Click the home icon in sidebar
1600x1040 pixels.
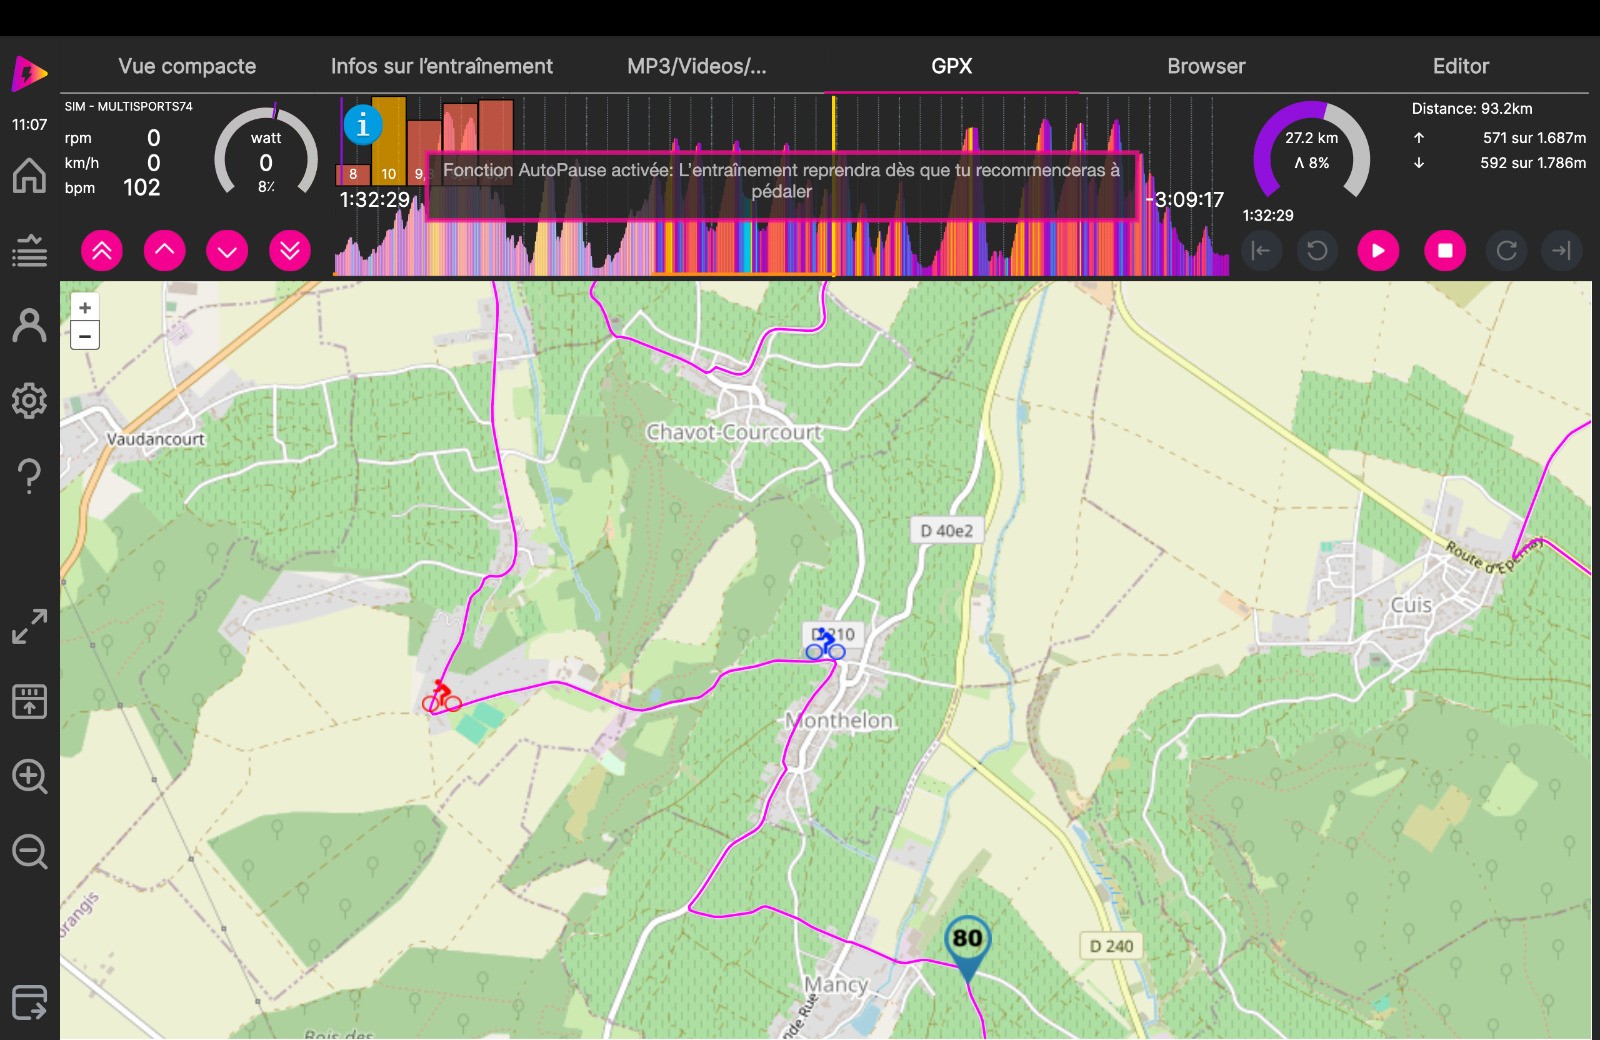click(x=29, y=176)
